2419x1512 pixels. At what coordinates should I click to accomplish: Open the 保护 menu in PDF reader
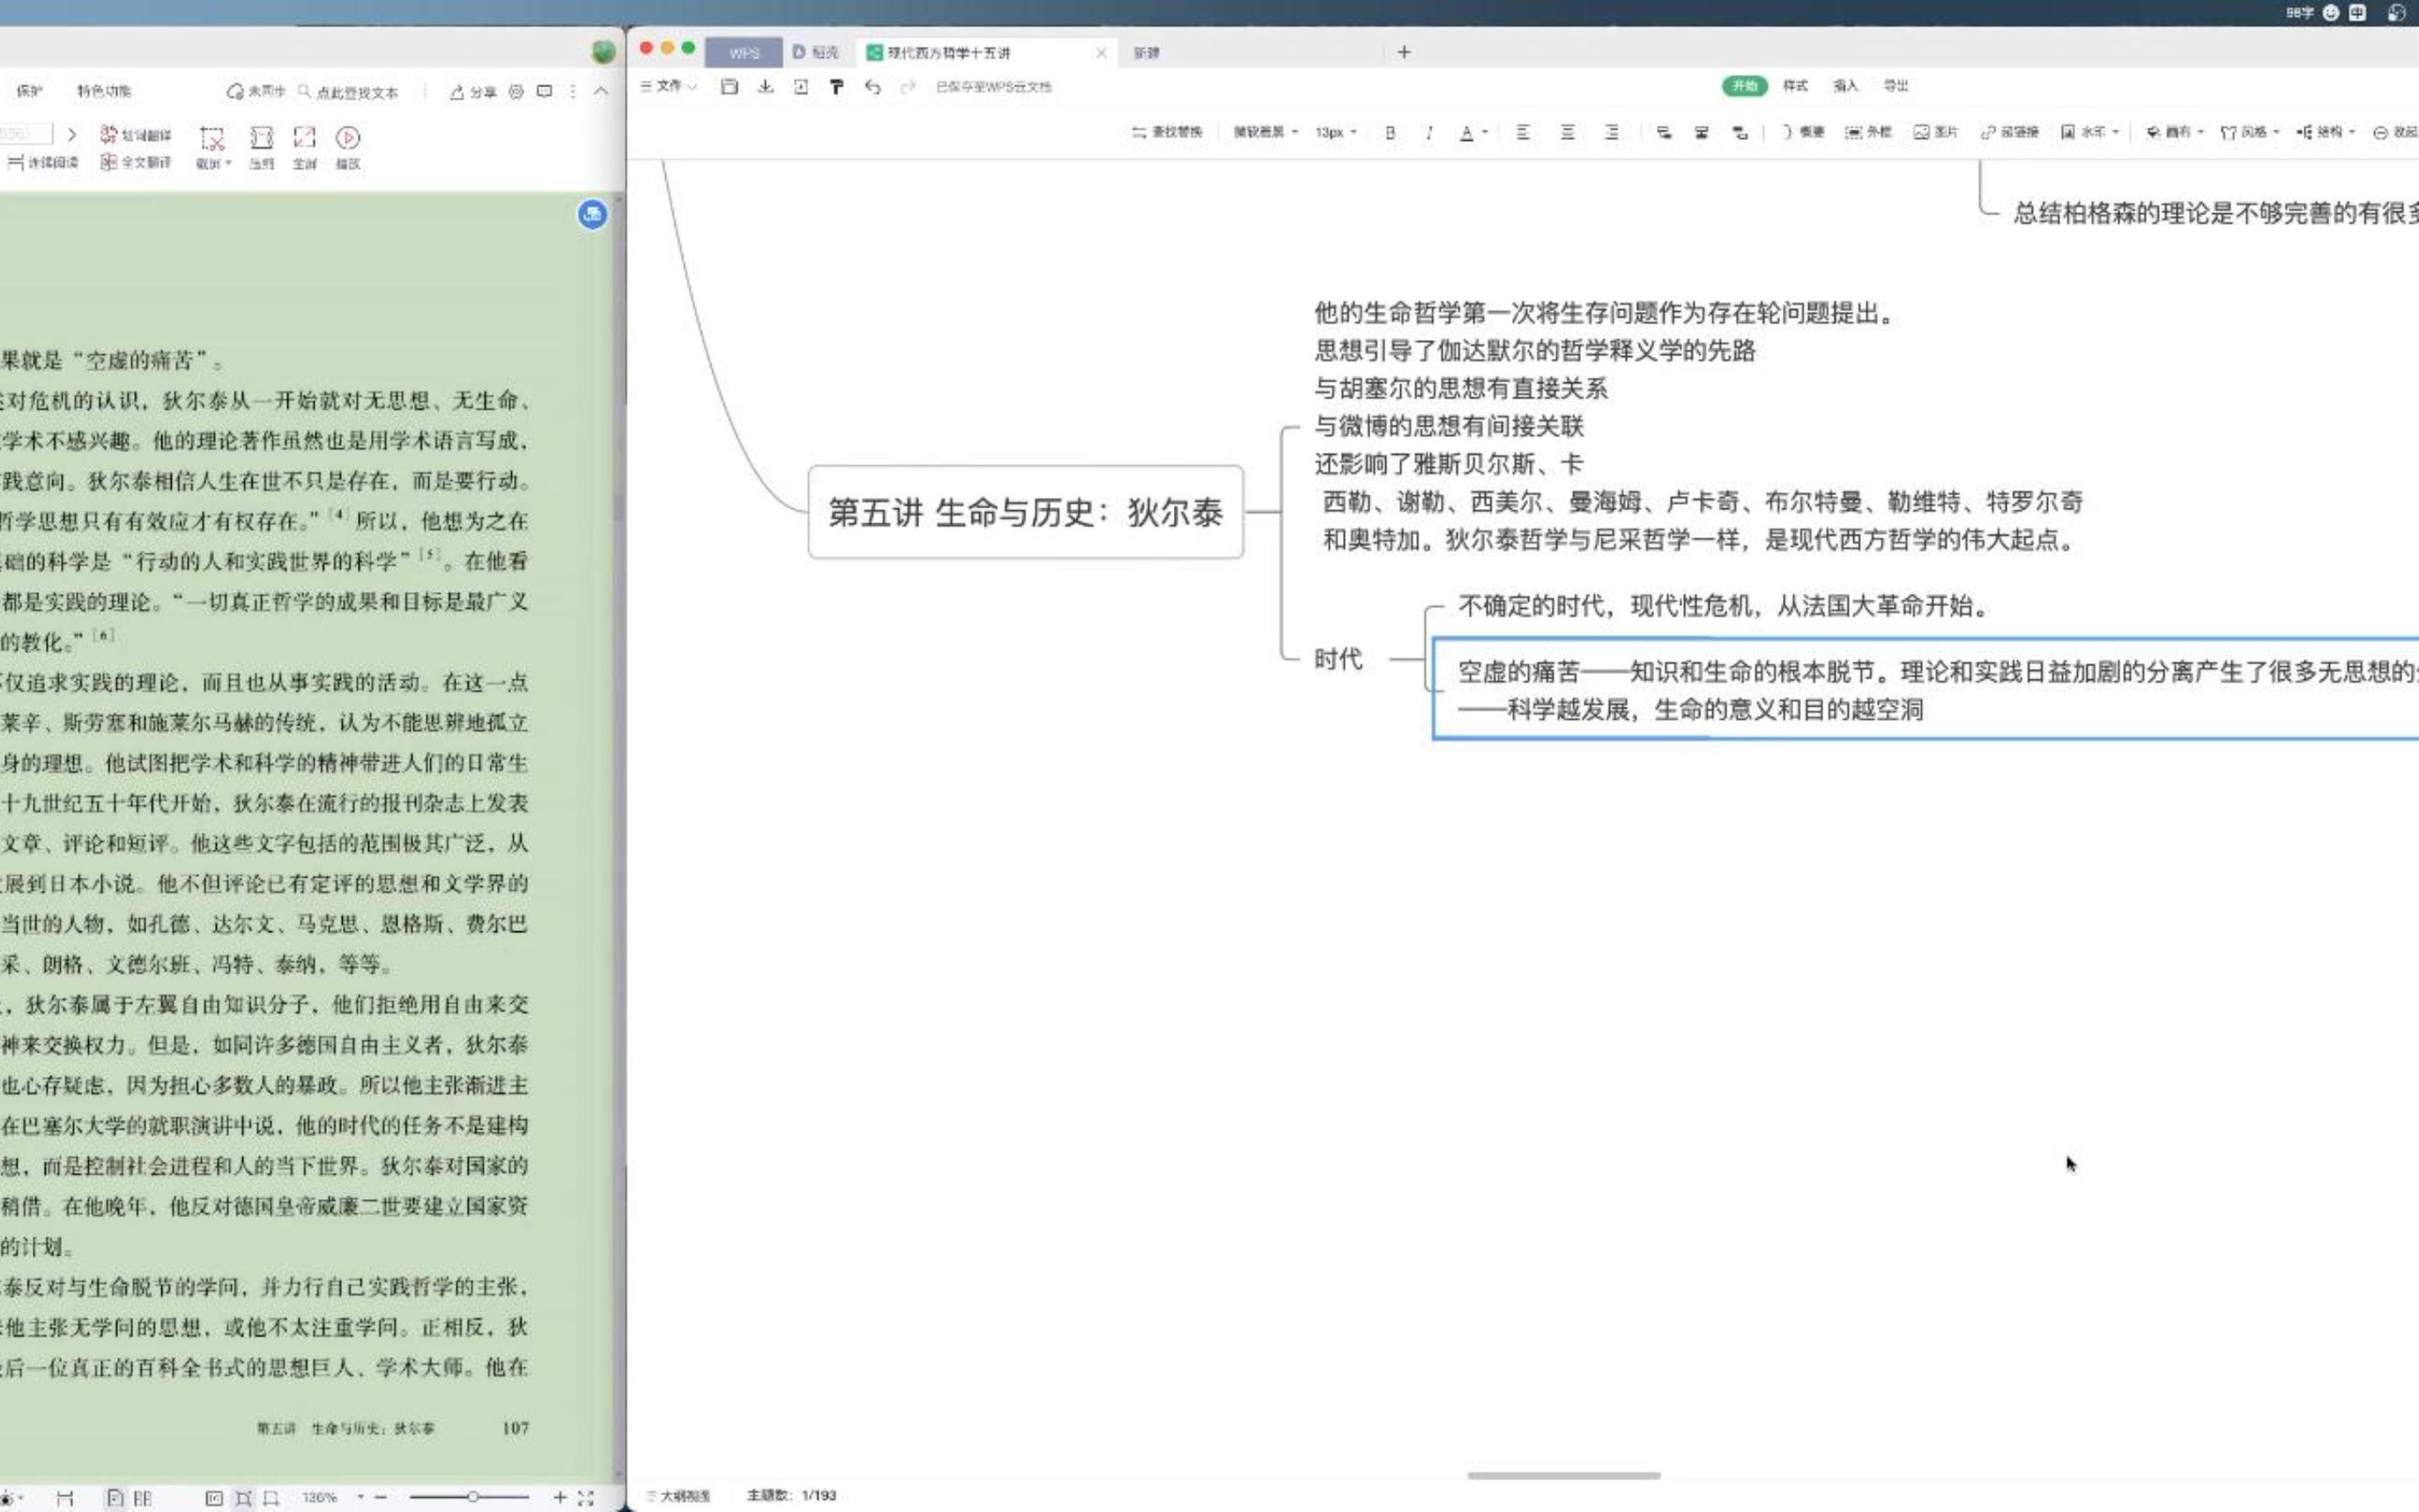click(x=29, y=91)
